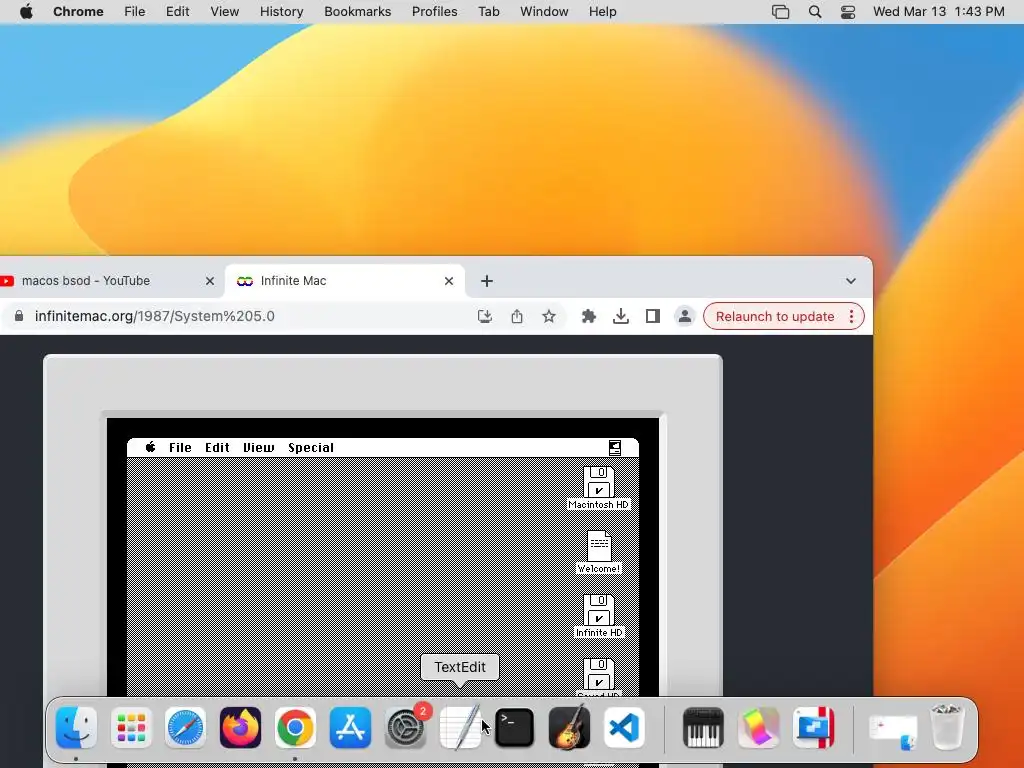Open the Trash in the Dock
Screen dimensions: 1024x768
click(947, 726)
